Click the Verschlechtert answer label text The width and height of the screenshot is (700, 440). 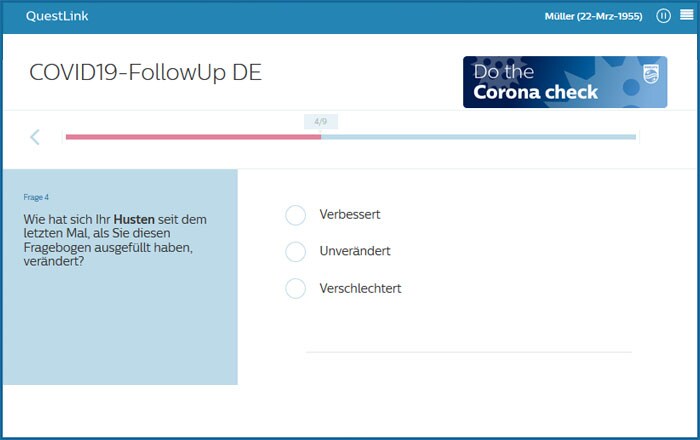point(360,288)
